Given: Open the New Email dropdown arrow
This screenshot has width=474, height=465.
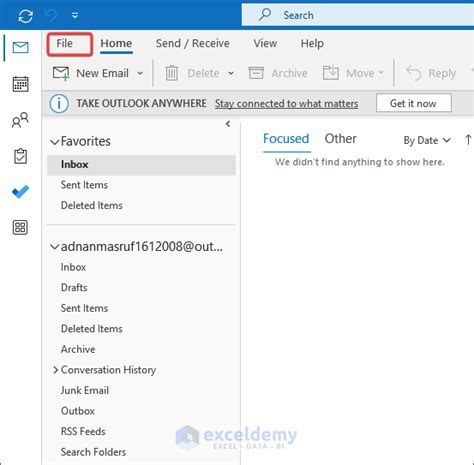Looking at the screenshot, I should point(140,73).
